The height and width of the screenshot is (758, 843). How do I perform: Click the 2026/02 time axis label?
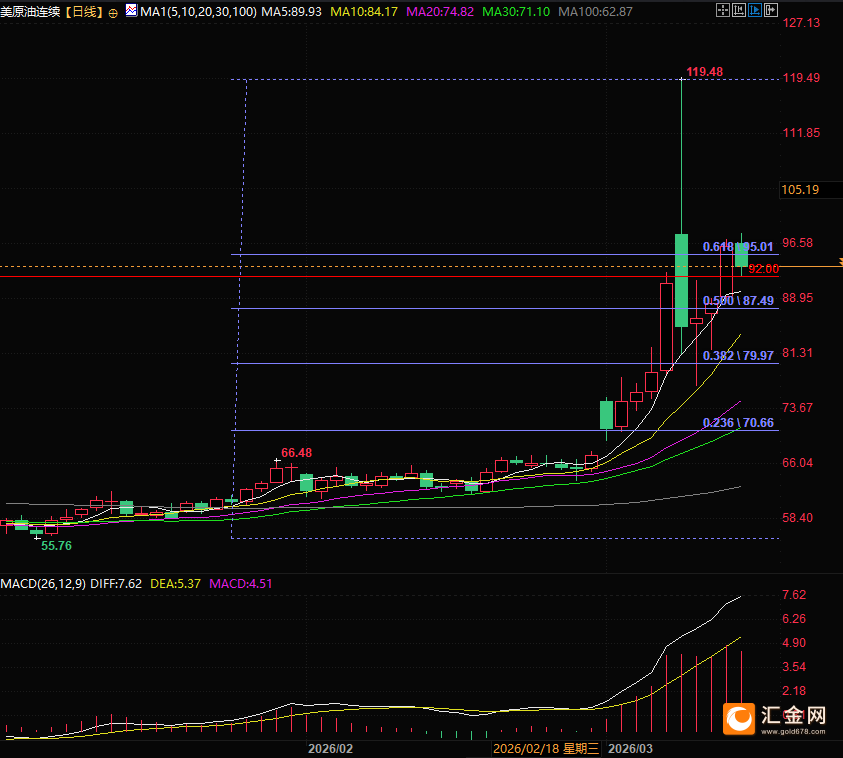pyautogui.click(x=330, y=748)
